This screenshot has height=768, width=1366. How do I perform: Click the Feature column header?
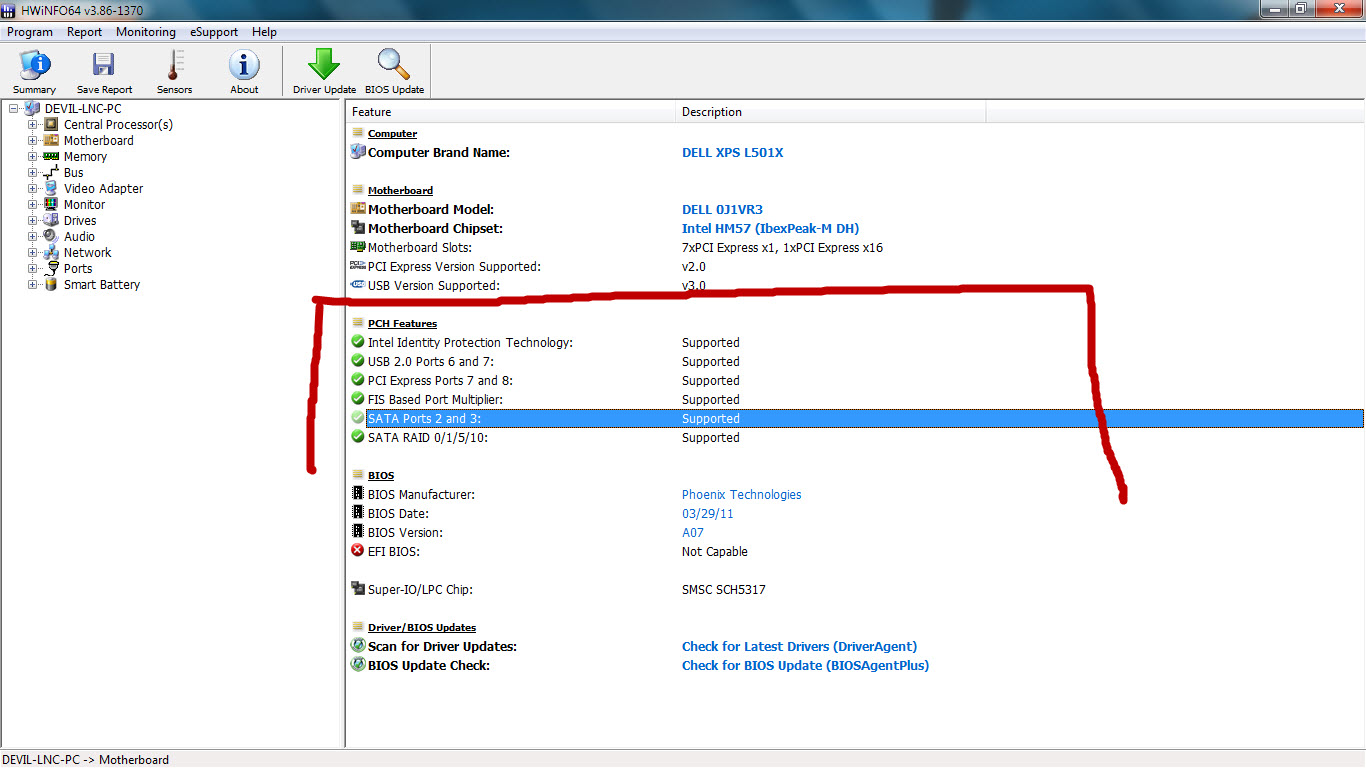(x=511, y=112)
